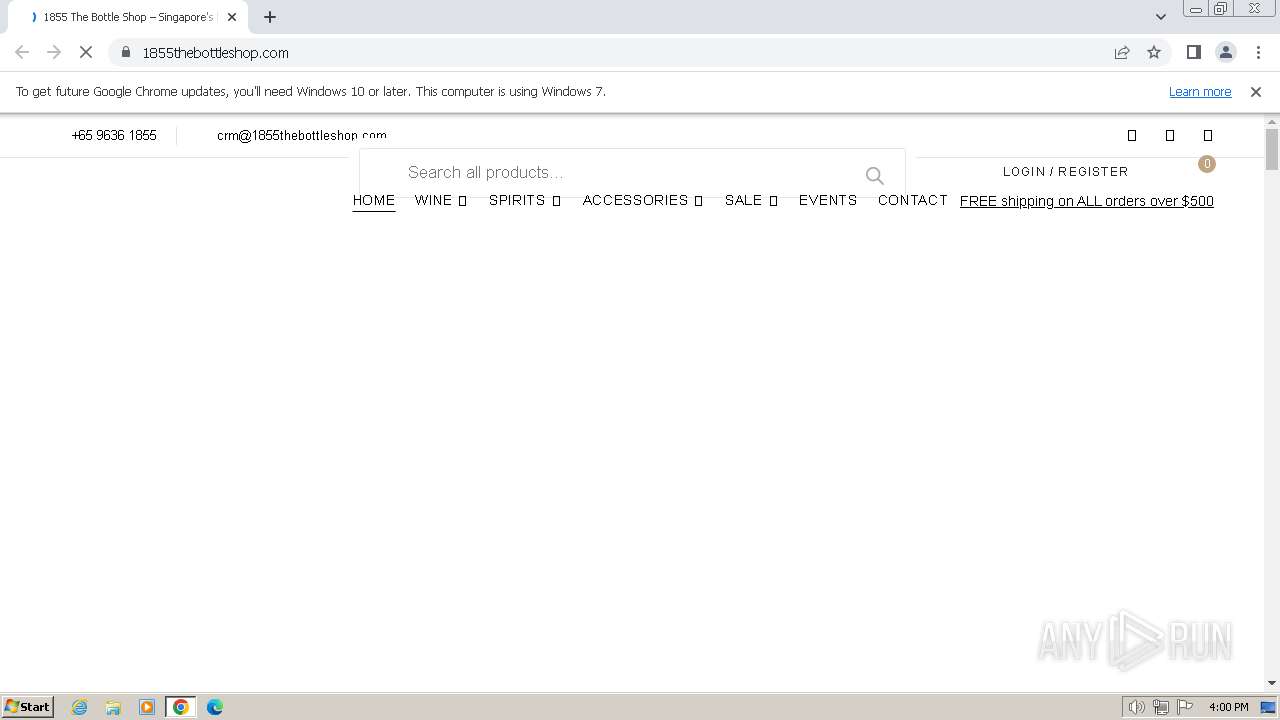Expand the ACCESSORIES menu
The image size is (1280, 720).
643,200
